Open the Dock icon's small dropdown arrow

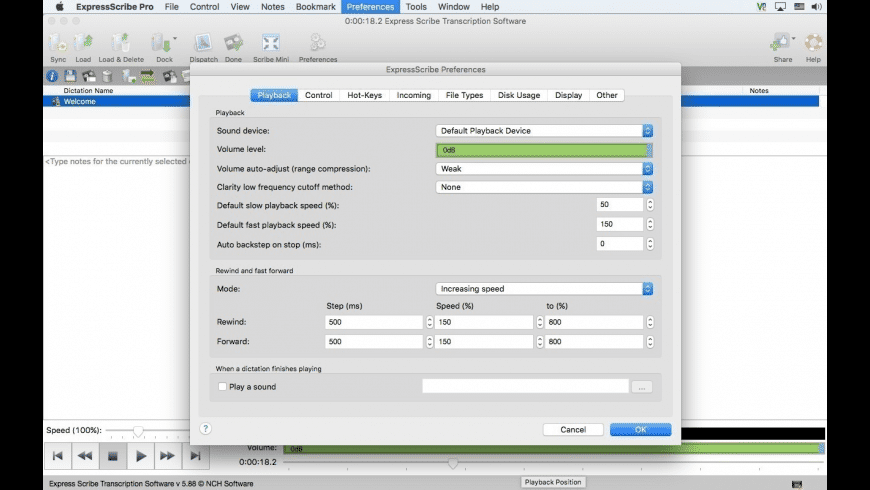(x=175, y=38)
